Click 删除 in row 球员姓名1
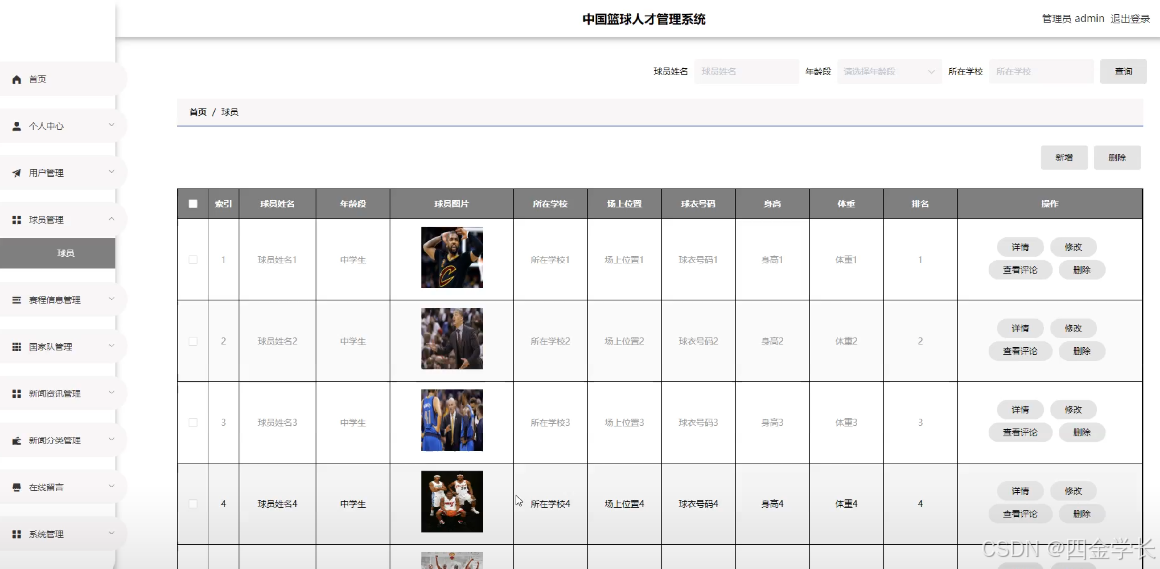Viewport: 1160px width, 569px height. [1082, 270]
